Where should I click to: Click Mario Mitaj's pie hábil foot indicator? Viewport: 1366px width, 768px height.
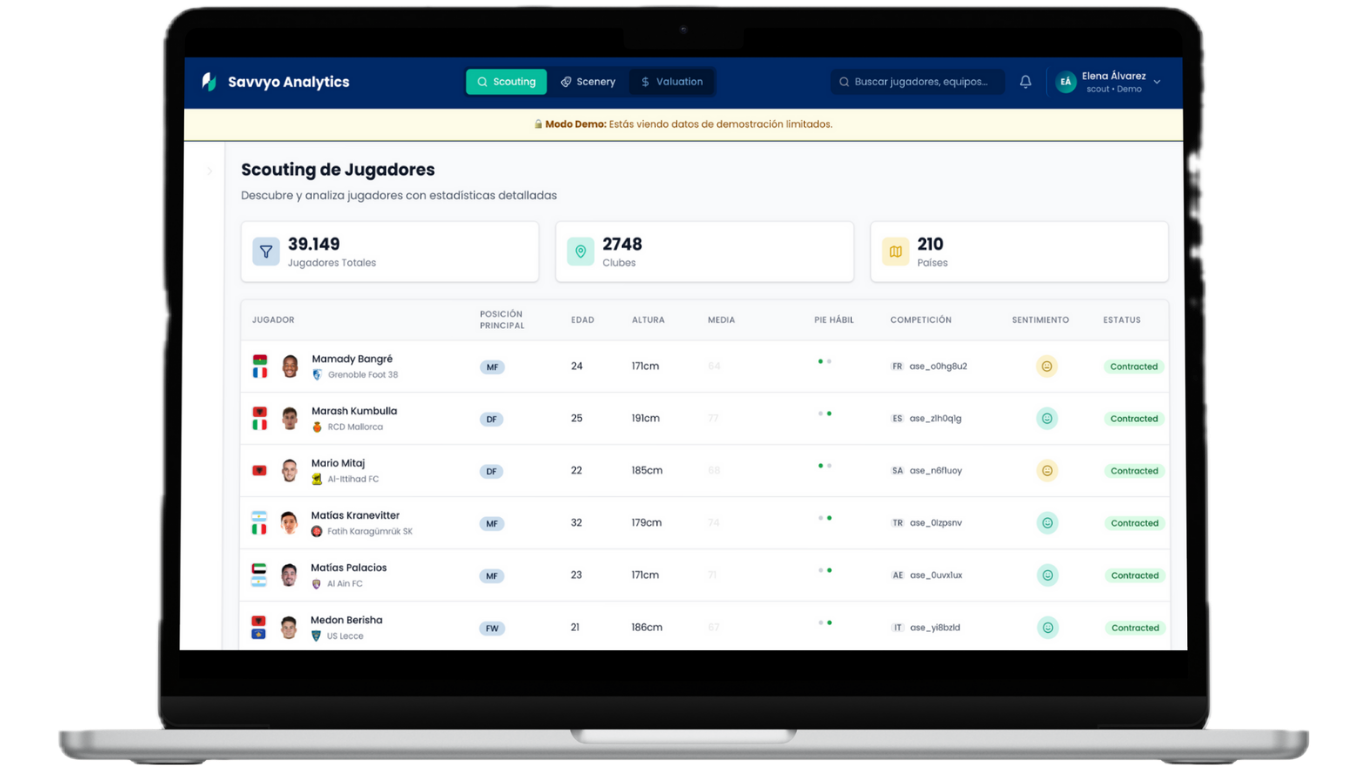[x=825, y=466]
